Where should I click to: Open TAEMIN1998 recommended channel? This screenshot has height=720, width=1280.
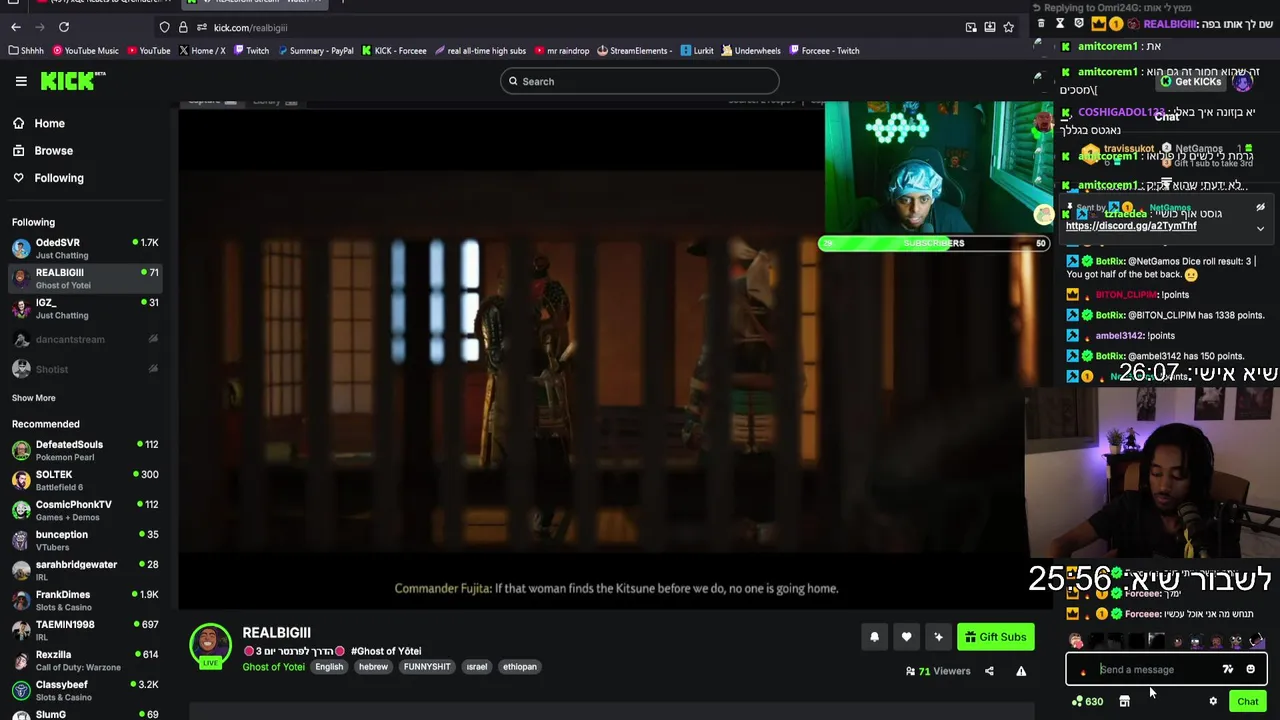[x=85, y=630]
